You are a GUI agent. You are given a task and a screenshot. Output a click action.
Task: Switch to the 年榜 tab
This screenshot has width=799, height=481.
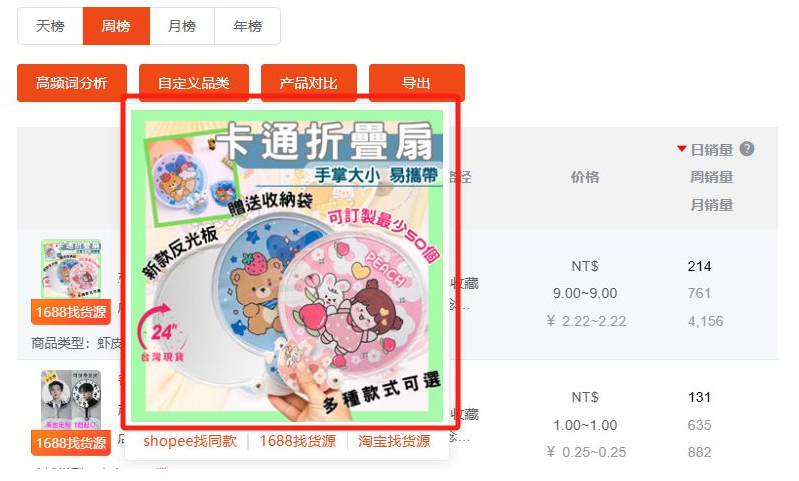[248, 26]
